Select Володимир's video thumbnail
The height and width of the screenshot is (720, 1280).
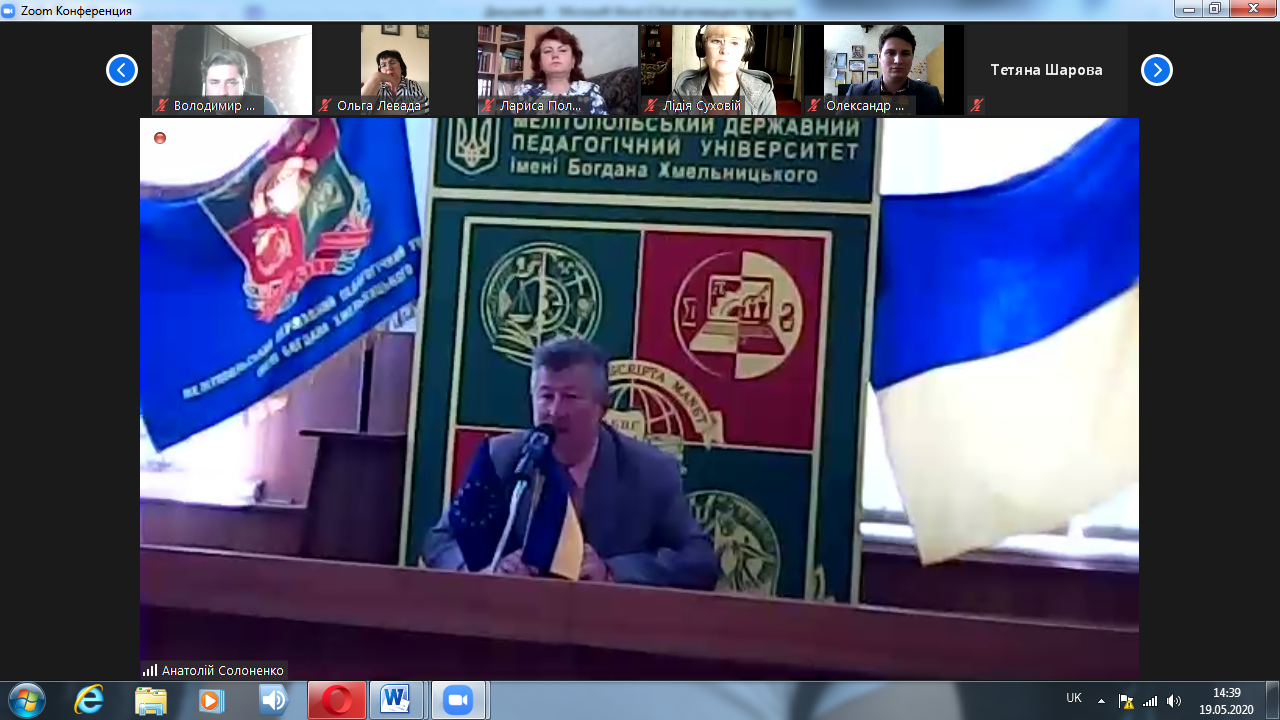(x=232, y=68)
